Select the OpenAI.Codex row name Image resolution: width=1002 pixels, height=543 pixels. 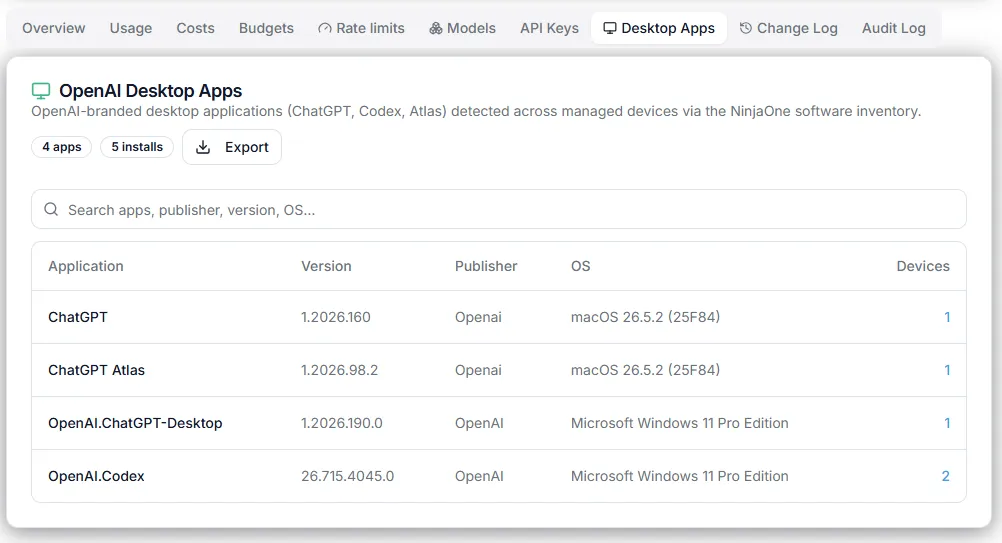[96, 477]
